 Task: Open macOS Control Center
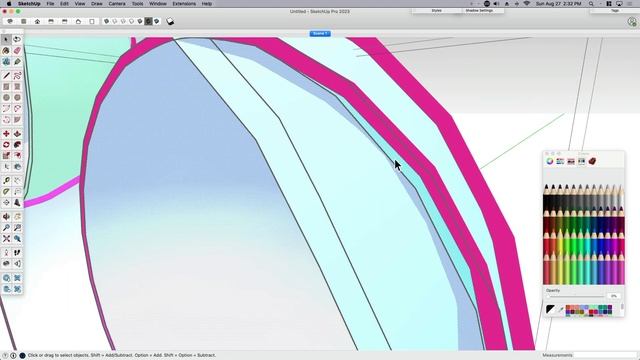(609, 4)
